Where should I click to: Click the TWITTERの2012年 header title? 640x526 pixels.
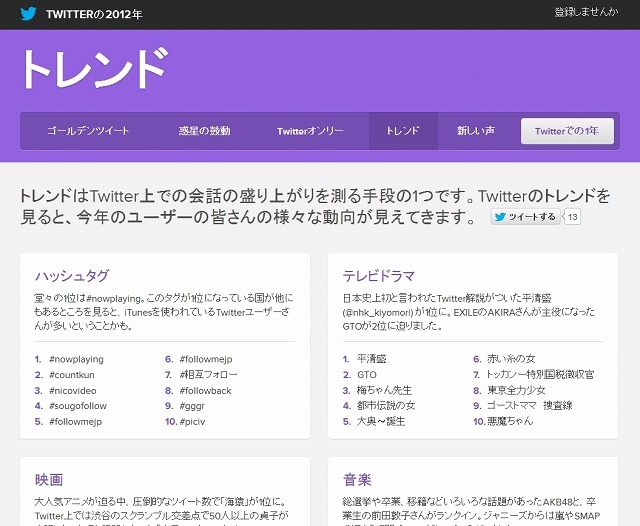pos(94,14)
